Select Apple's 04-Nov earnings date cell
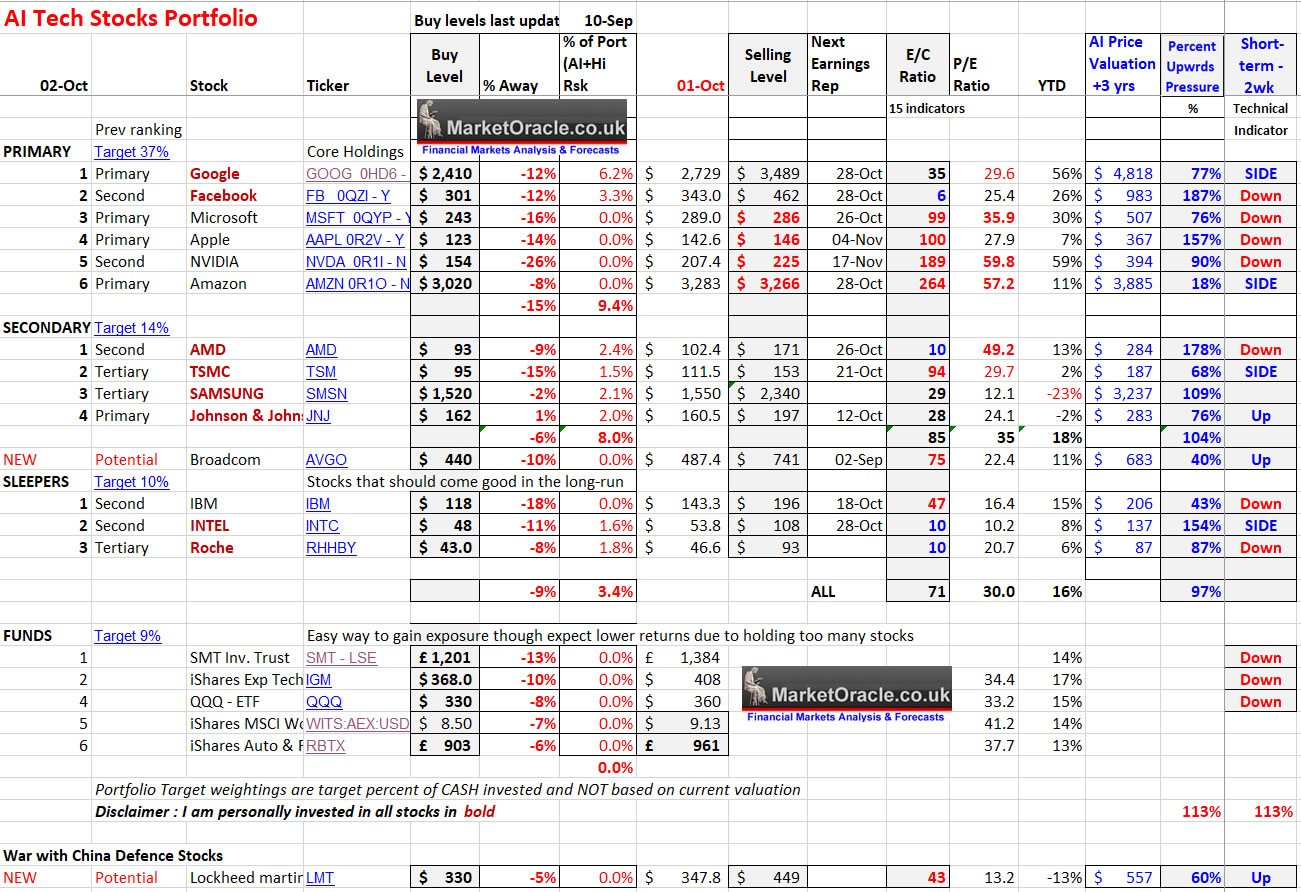The width and height of the screenshot is (1301, 892). 848,240
